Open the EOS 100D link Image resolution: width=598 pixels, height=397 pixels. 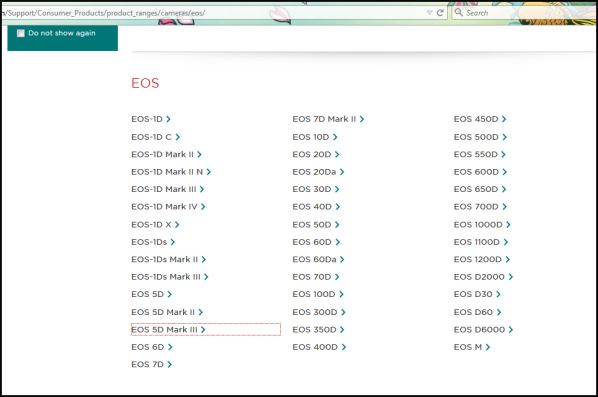318,294
